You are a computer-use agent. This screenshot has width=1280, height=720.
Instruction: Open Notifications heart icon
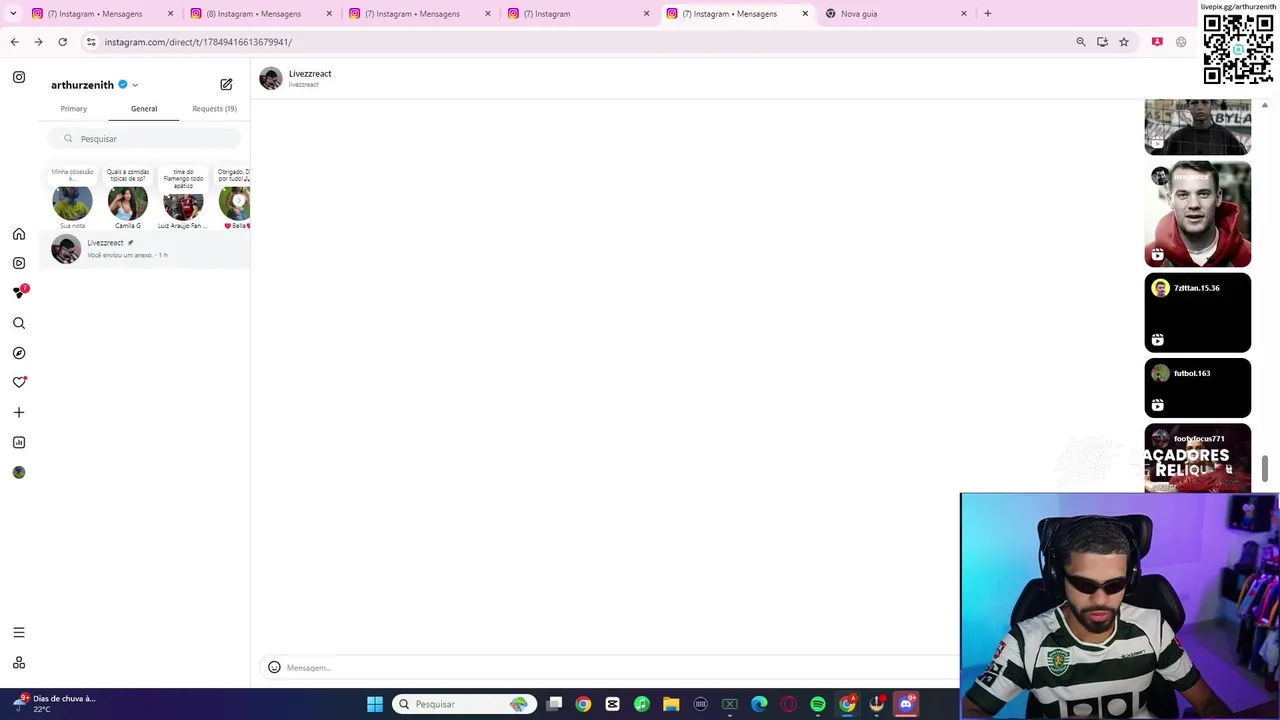(19, 382)
